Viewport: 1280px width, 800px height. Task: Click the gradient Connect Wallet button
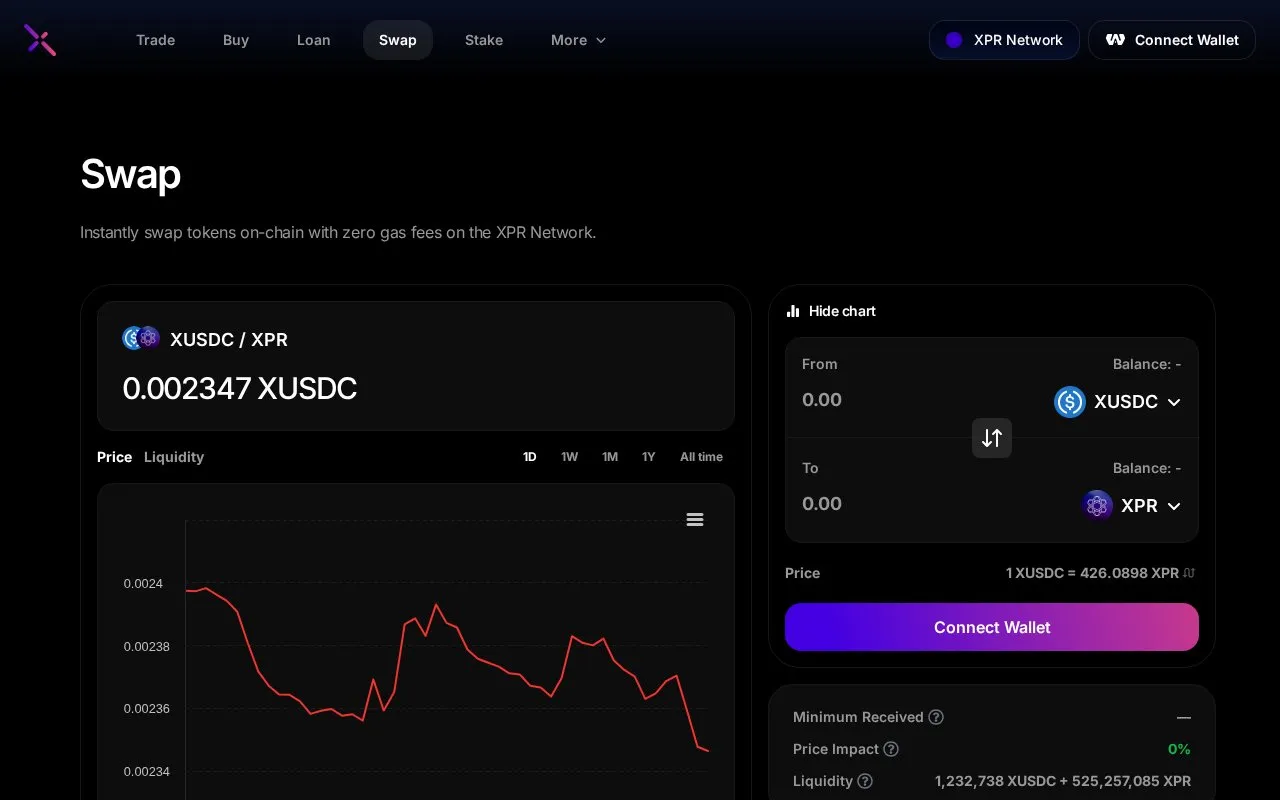point(992,627)
